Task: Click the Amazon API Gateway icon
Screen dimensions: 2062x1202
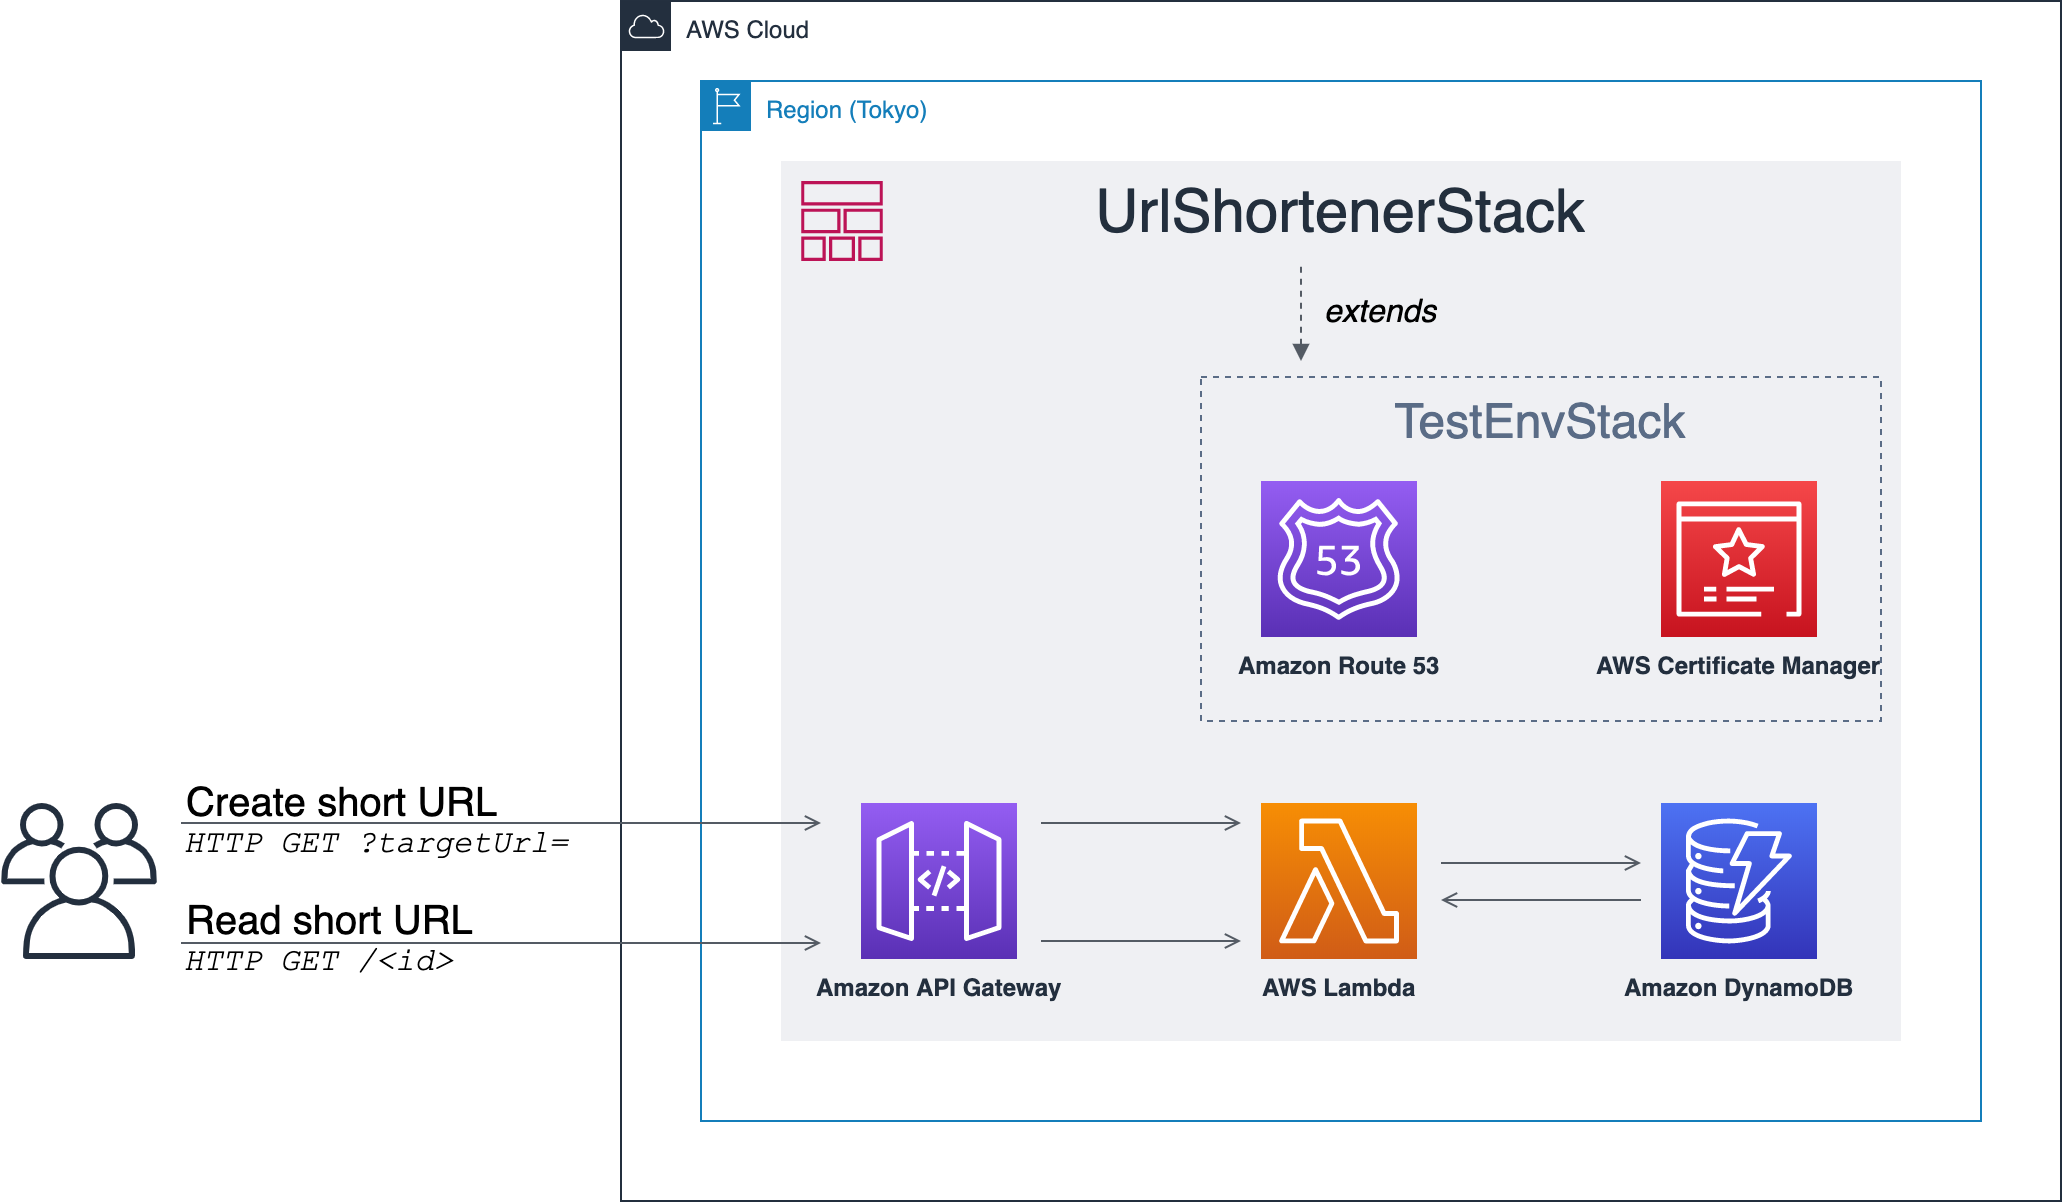Action: coord(938,880)
